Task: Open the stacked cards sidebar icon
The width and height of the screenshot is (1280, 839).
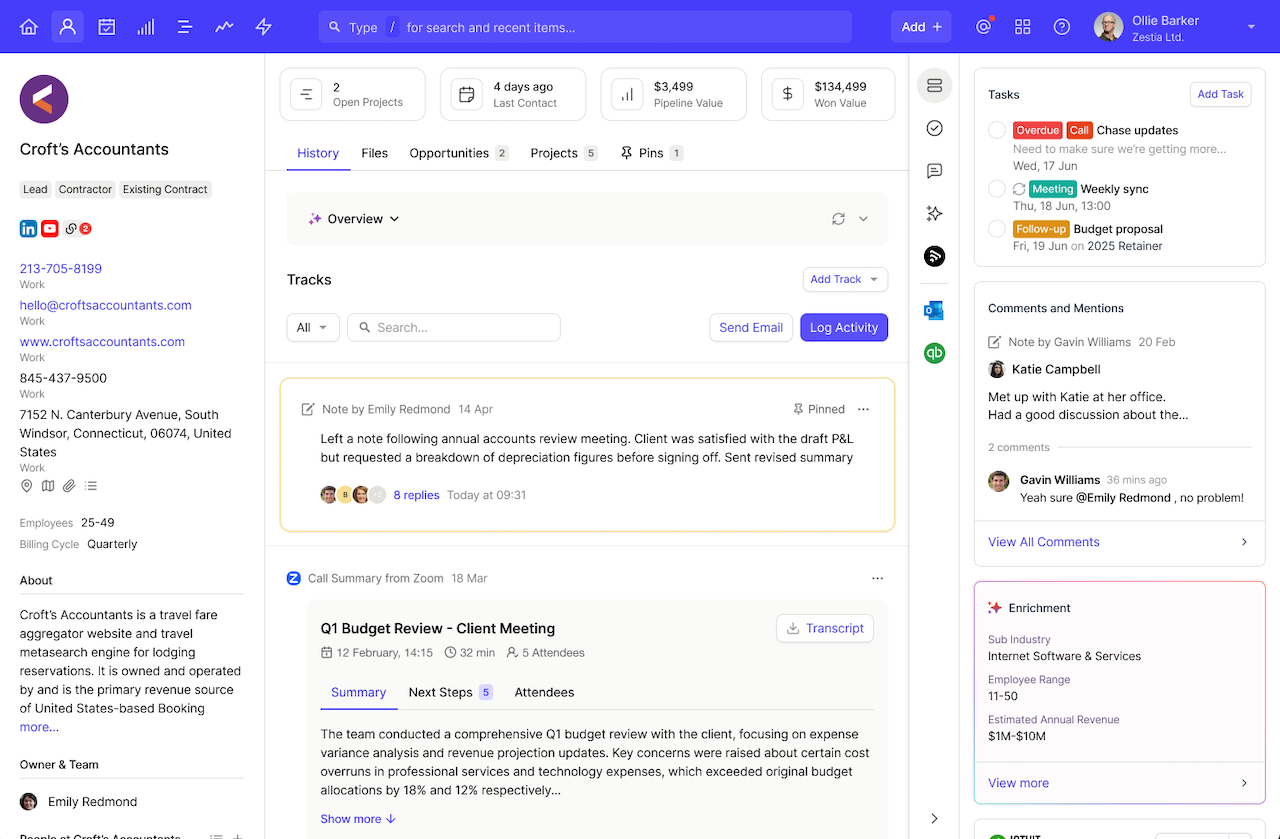Action: point(935,86)
